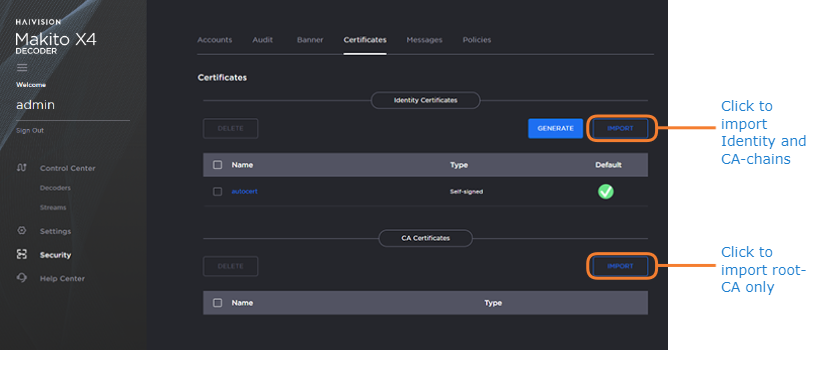This screenshot has height=370, width=832.
Task: Tick the autocert row checkbox
Action: point(217,192)
